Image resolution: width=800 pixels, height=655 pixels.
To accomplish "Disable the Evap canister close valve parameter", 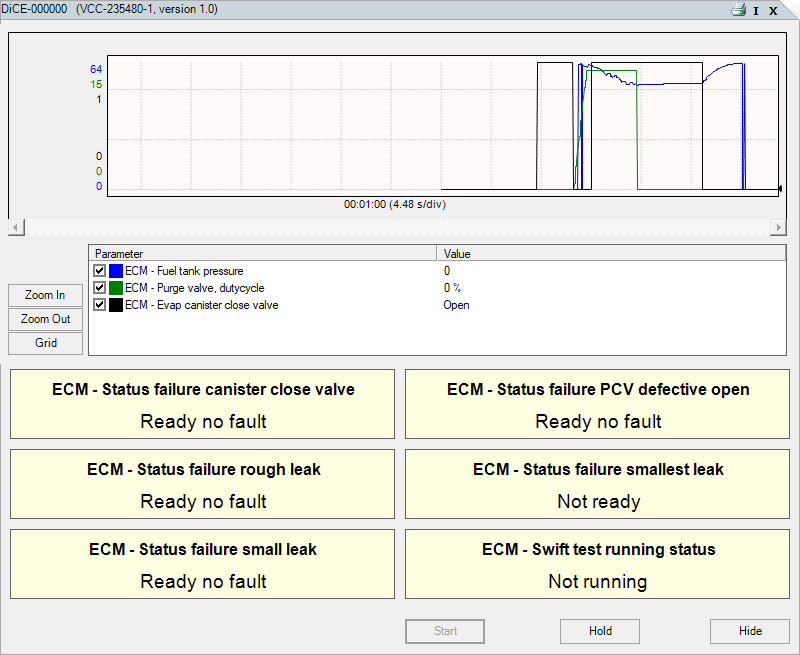I will (99, 305).
